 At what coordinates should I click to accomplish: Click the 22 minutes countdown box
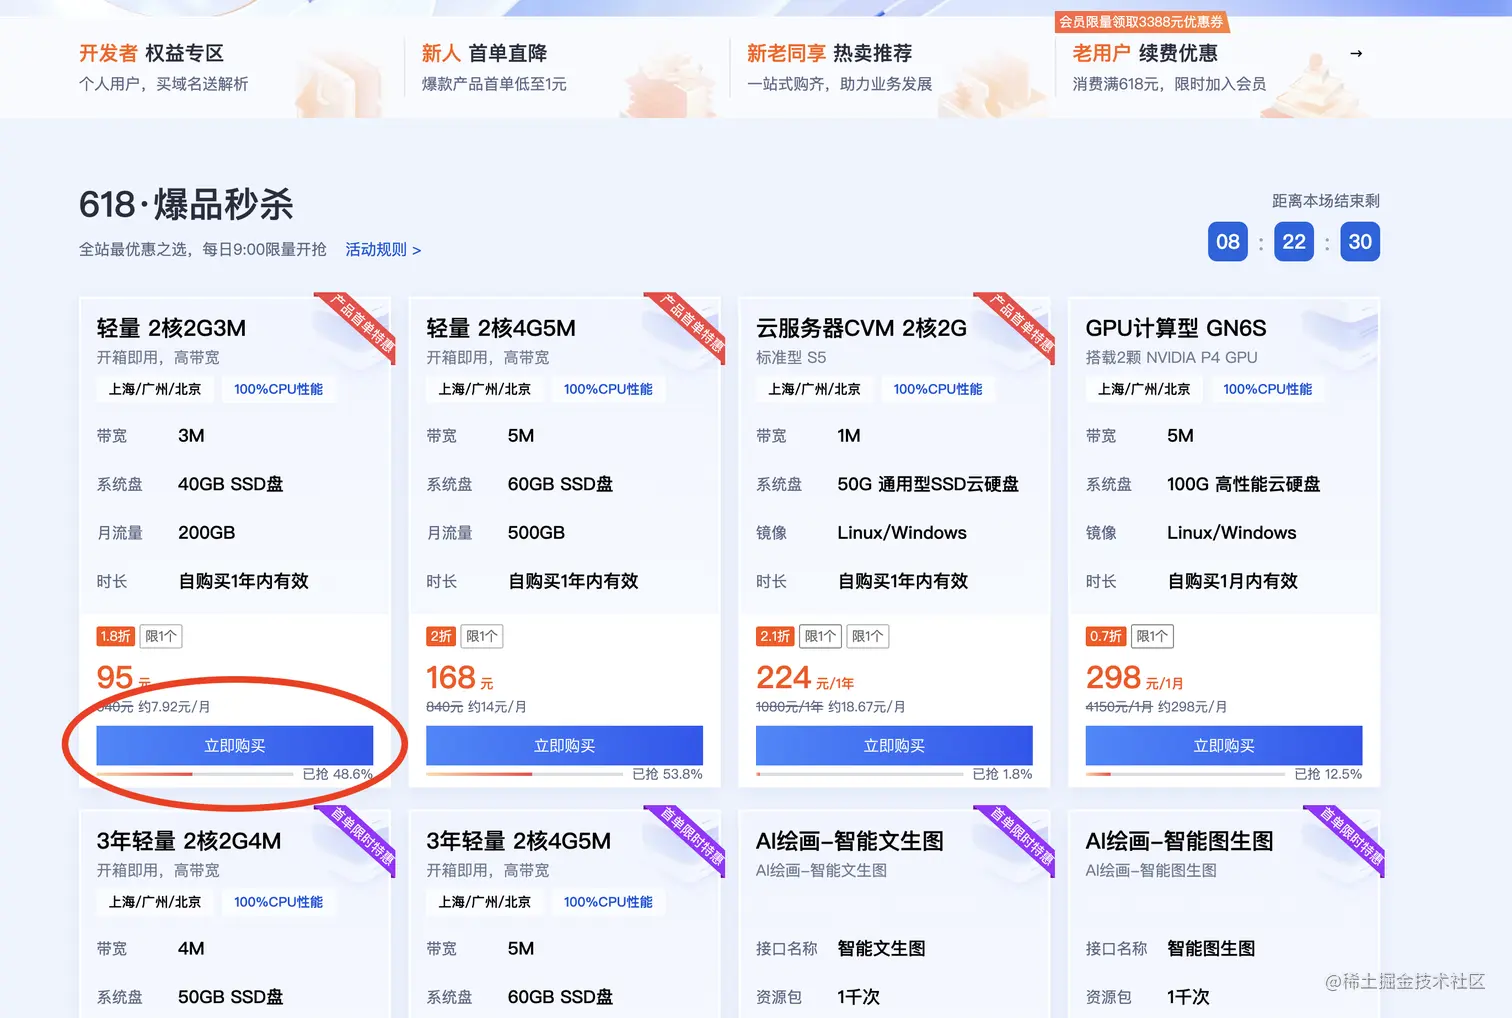(x=1293, y=241)
